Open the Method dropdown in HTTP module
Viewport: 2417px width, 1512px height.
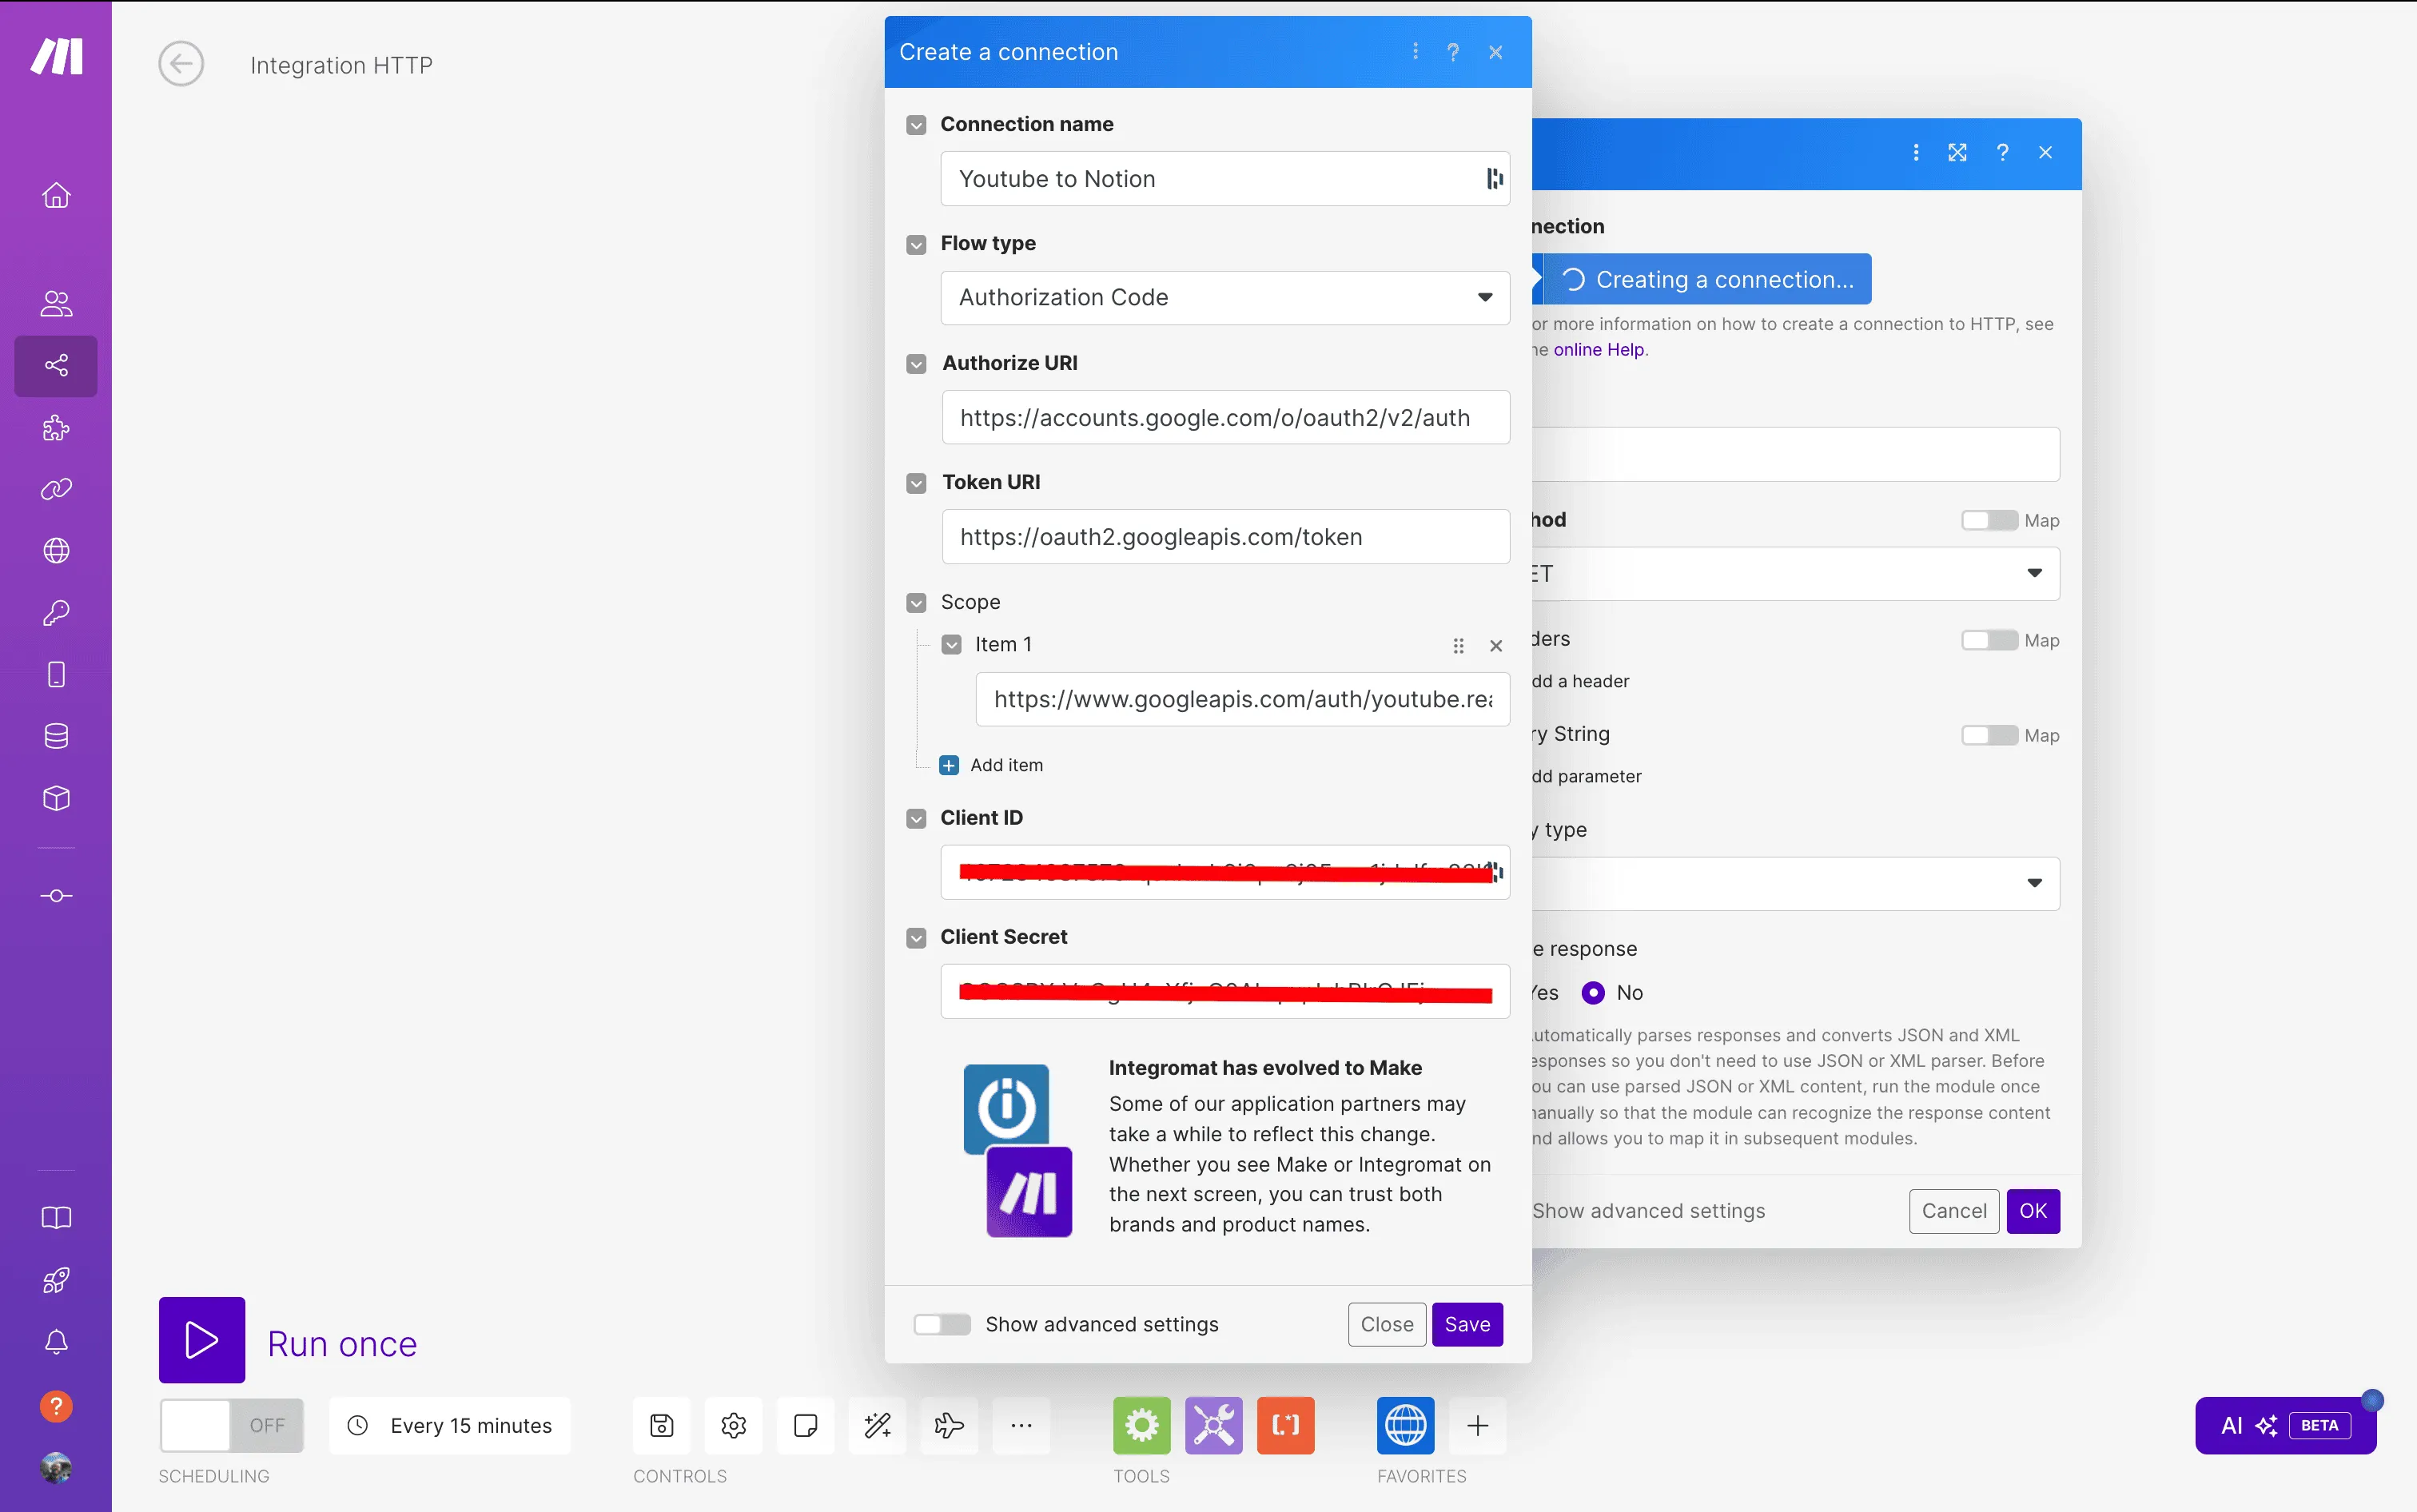[1795, 574]
